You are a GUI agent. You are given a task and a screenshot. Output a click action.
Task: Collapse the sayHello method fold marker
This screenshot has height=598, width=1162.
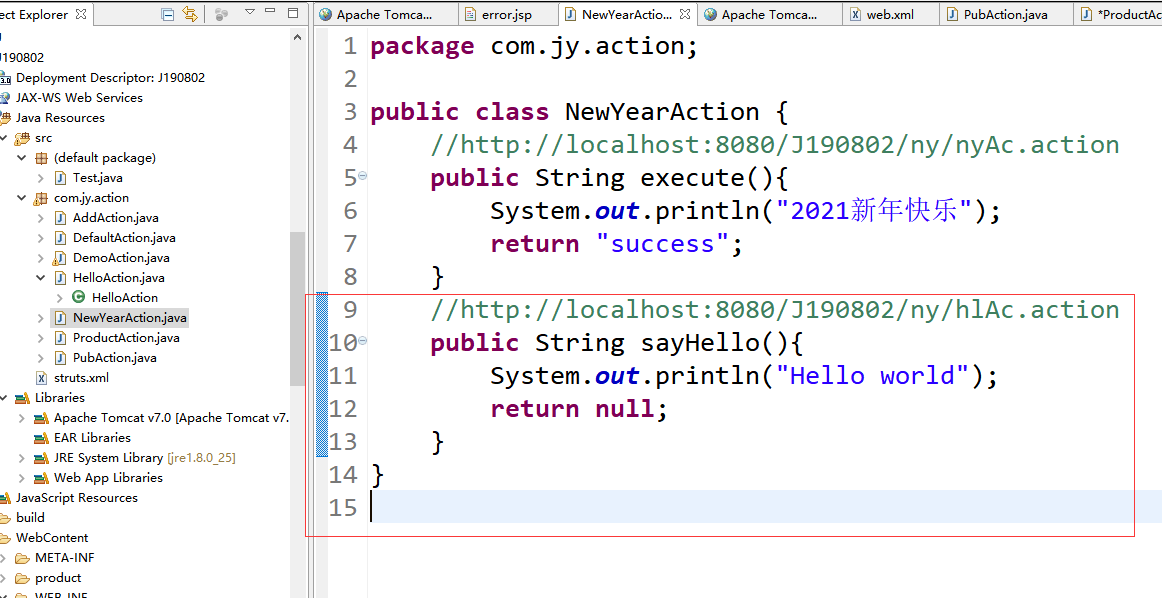(x=362, y=342)
